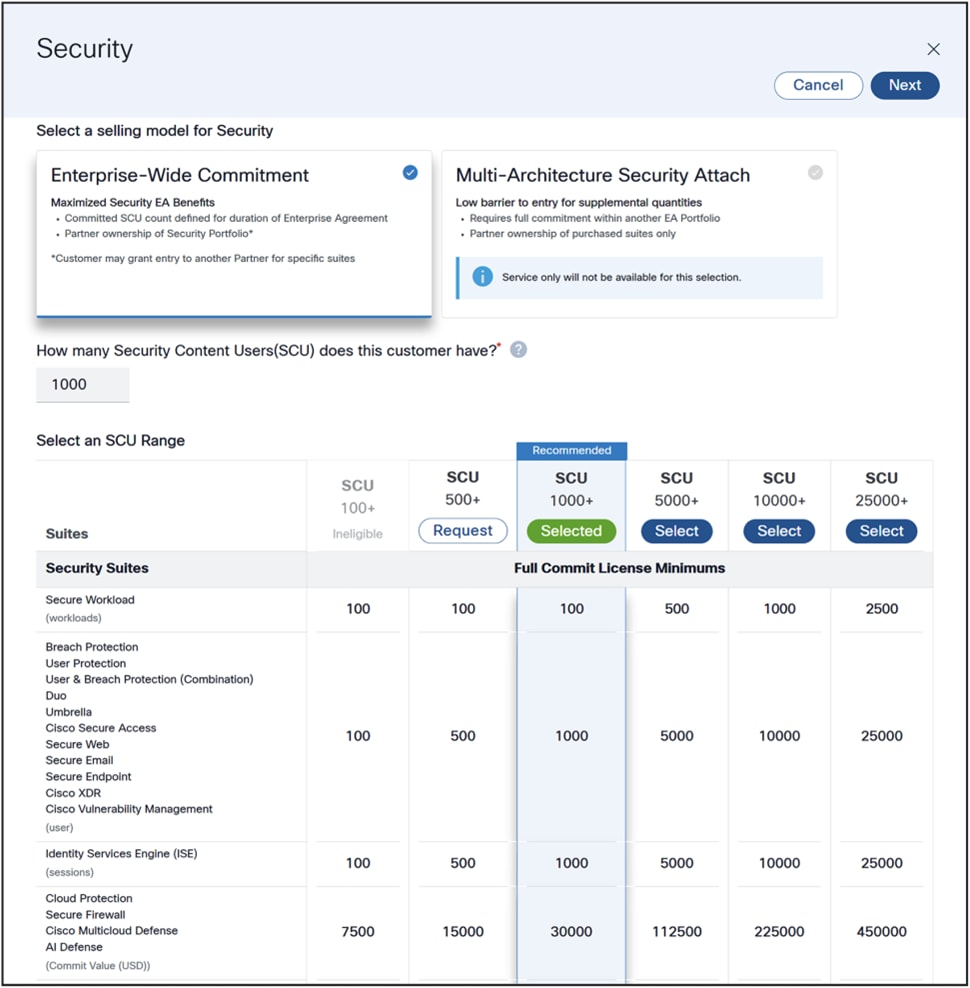Click the Enterprise-Wide Commitment card title

pyautogui.click(x=180, y=175)
